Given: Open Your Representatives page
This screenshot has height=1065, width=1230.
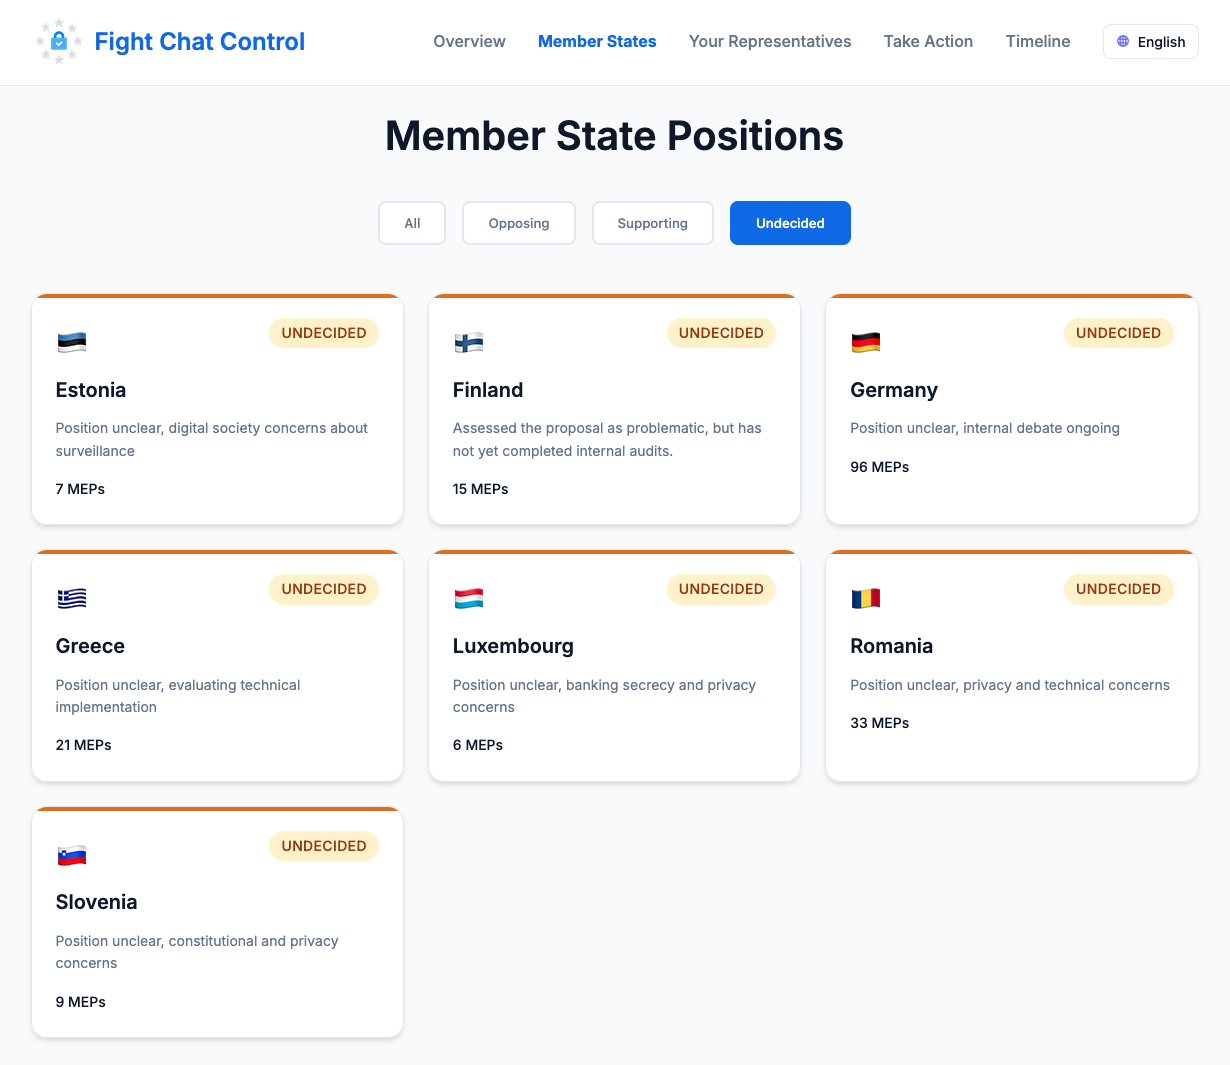Looking at the screenshot, I should [770, 42].
